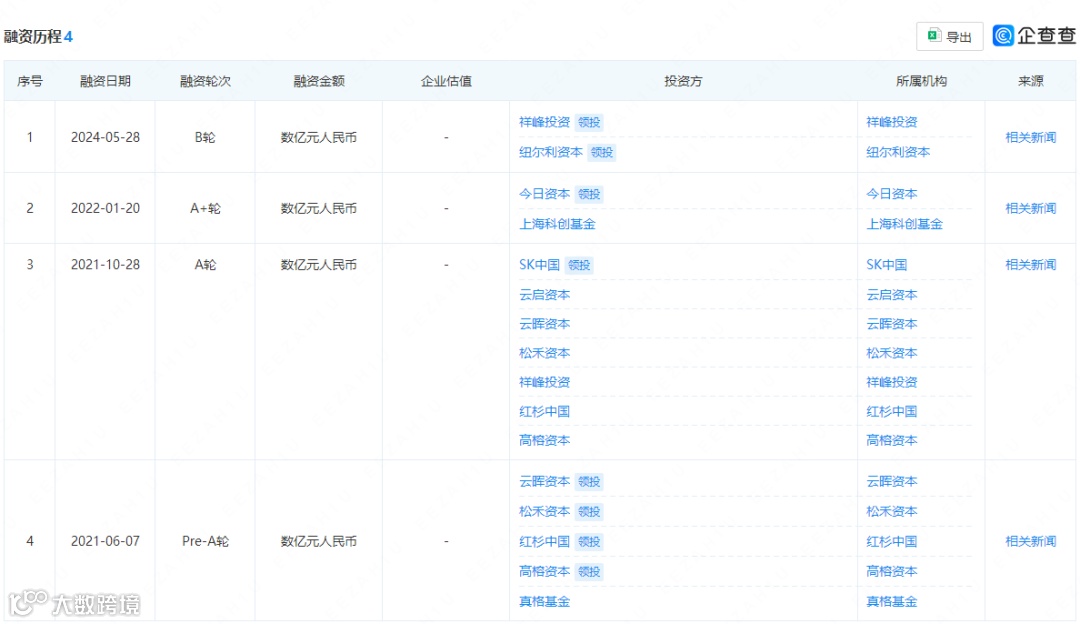
Task: Click 领投 tag beside 纽尔利资本
Action: click(601, 152)
